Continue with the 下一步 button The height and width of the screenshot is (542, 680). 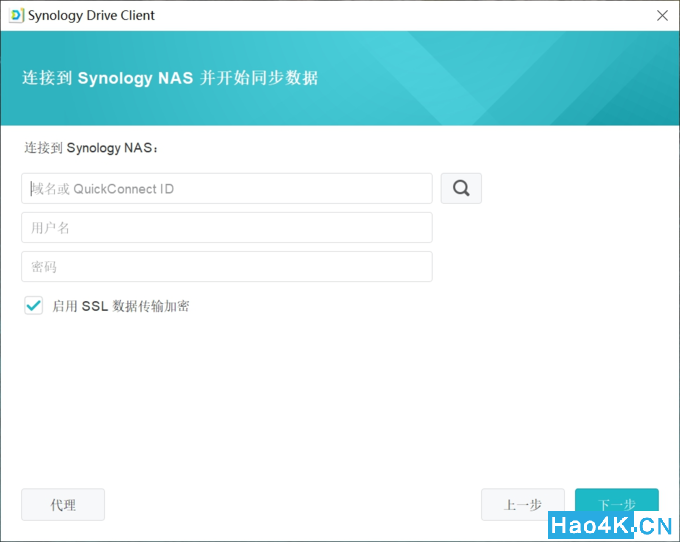point(616,503)
